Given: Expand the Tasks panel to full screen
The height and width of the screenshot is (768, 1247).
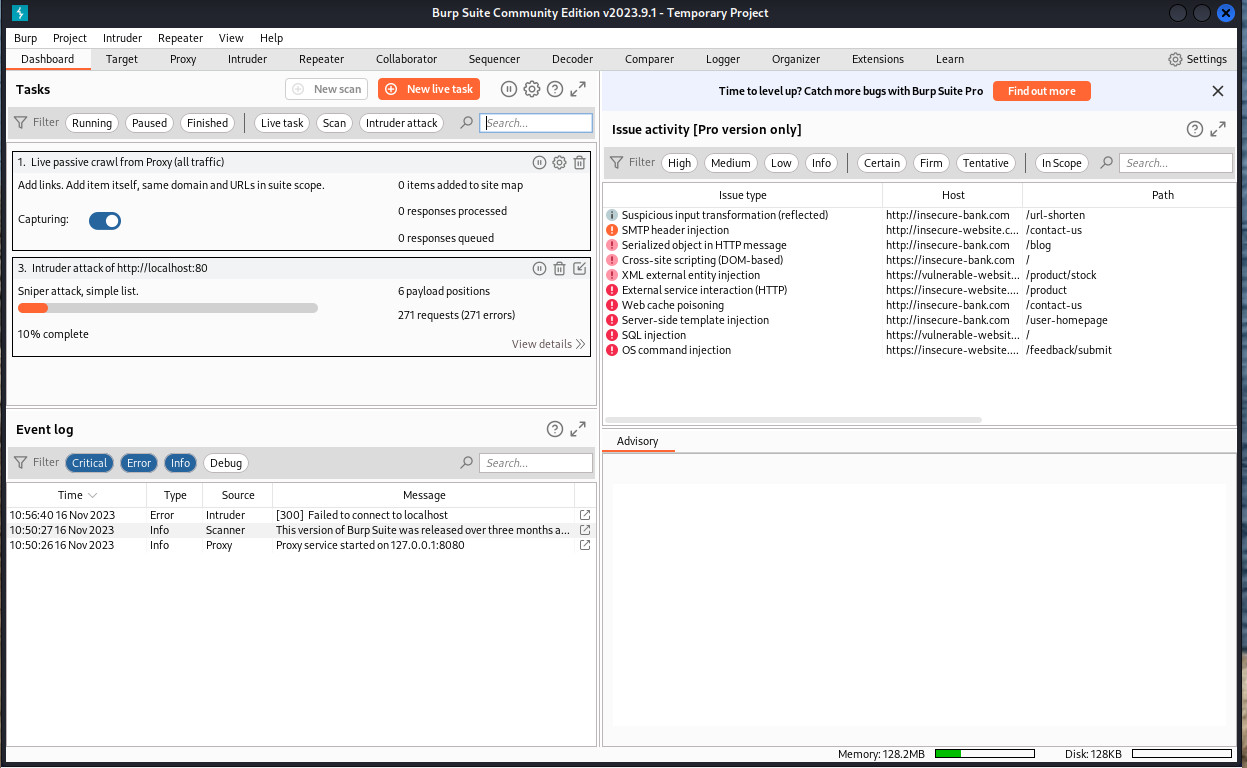Looking at the screenshot, I should click(x=577, y=89).
